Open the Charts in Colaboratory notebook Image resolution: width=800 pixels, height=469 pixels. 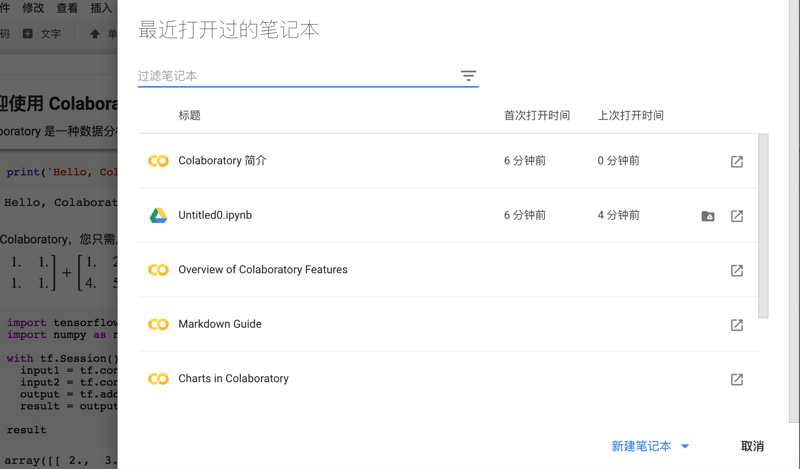pos(233,379)
